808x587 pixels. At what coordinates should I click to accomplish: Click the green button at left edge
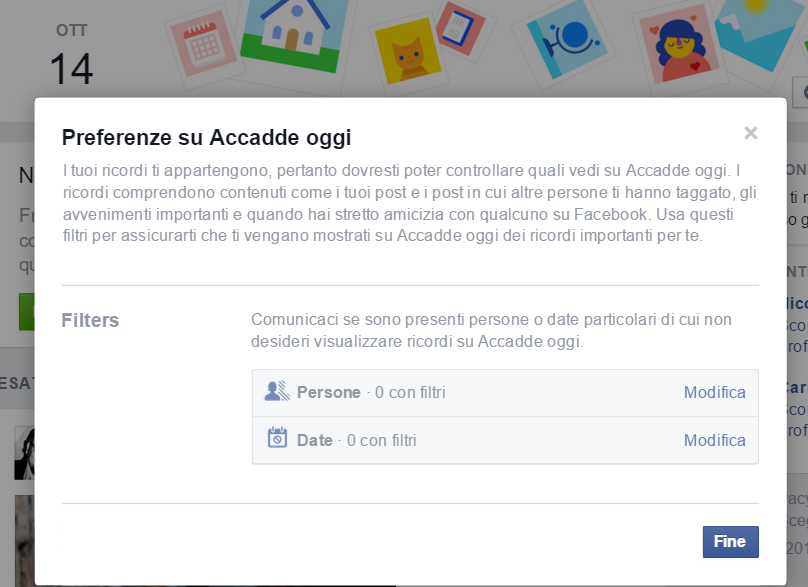coord(26,312)
